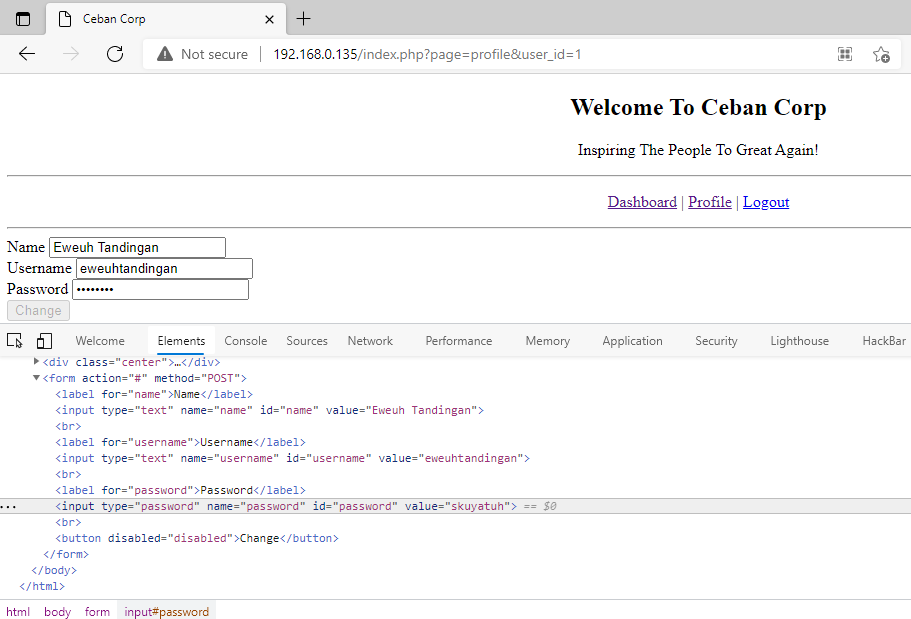Refresh the current page
The image size is (911, 619).
point(115,54)
